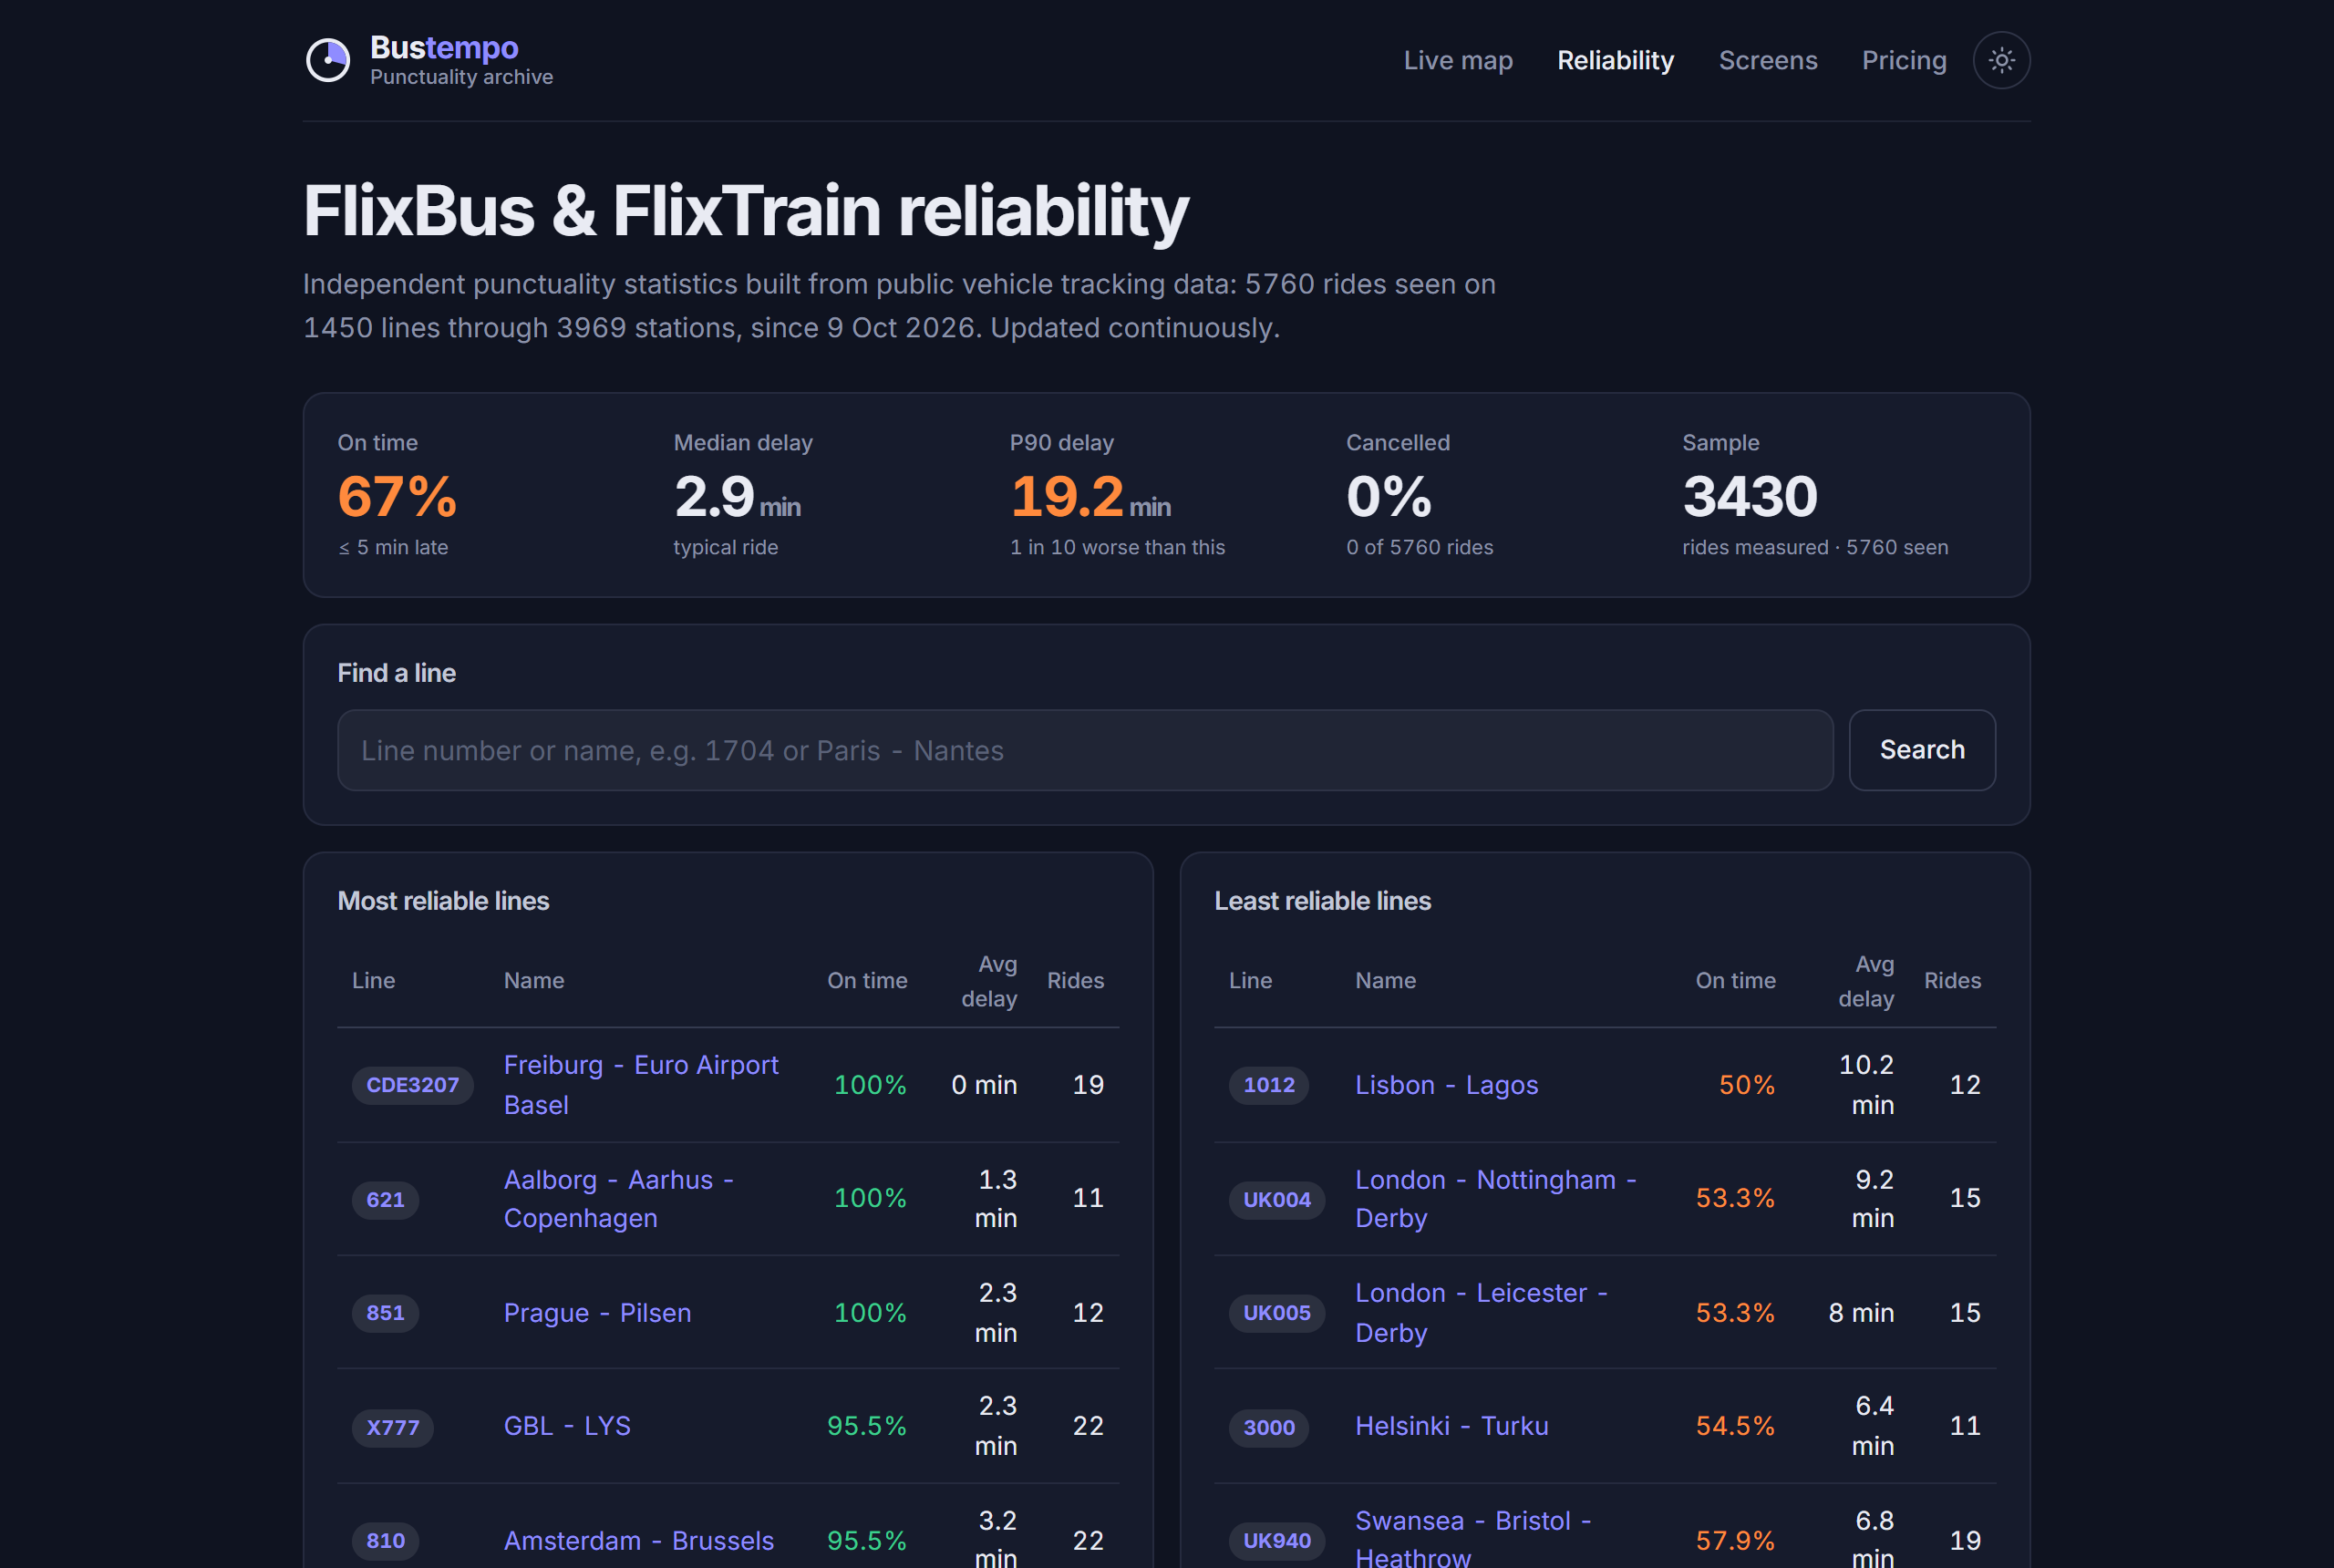Open the Pricing nav item
This screenshot has width=2334, height=1568.
1904,60
